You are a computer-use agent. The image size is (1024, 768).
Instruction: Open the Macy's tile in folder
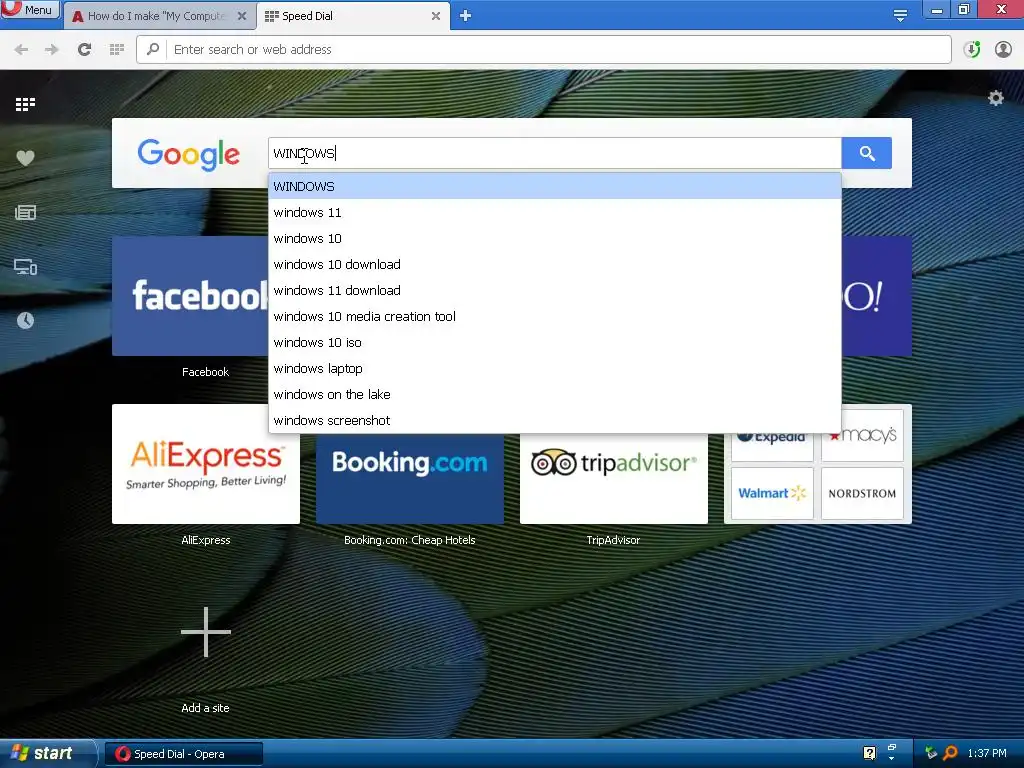coord(862,435)
